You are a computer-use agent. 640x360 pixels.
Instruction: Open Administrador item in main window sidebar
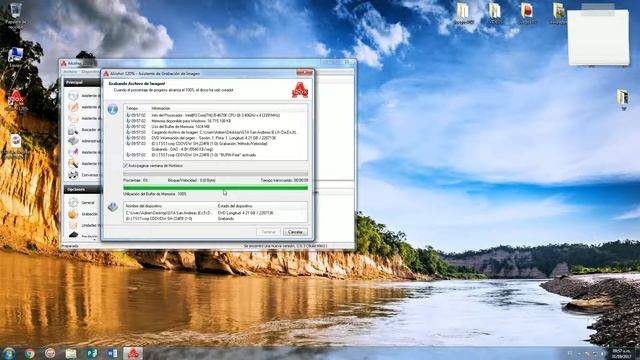point(84,141)
